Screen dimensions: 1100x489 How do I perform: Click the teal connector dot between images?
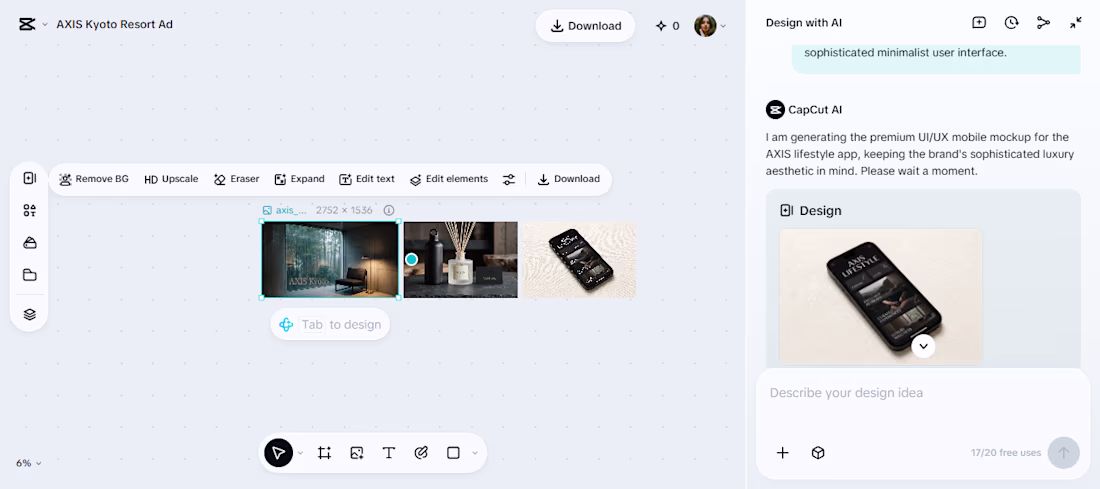pos(412,260)
